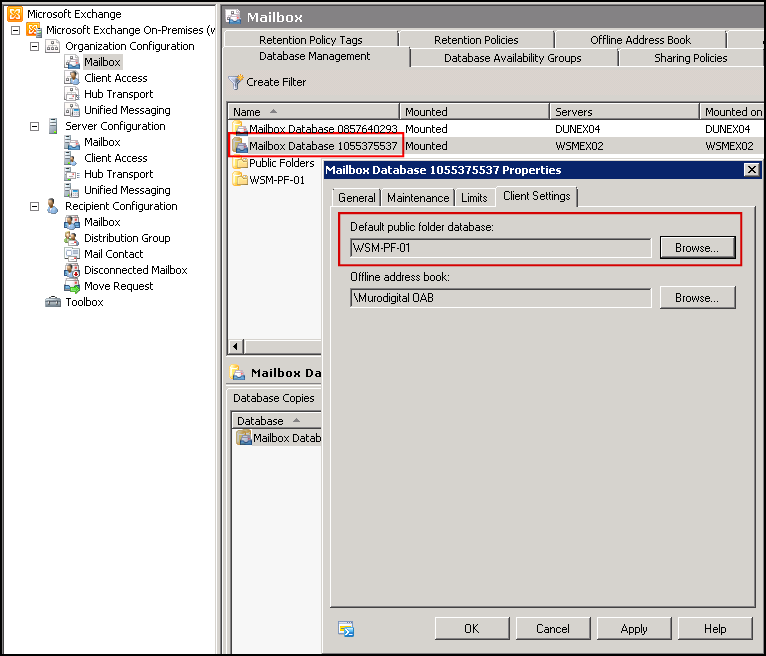Collapse the Organization Configuration node
Viewport: 766px width, 656px height.
click(x=34, y=46)
